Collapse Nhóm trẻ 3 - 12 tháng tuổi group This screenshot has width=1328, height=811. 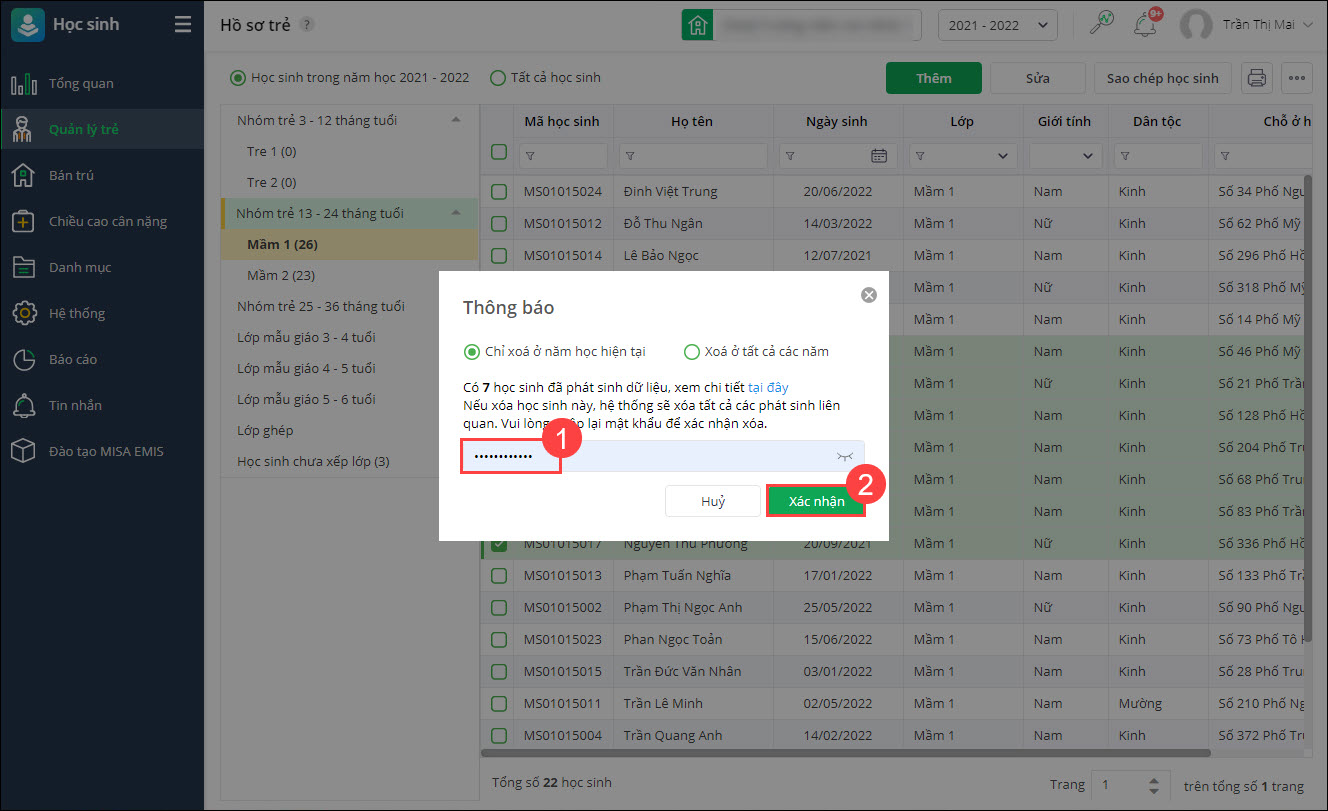(456, 120)
